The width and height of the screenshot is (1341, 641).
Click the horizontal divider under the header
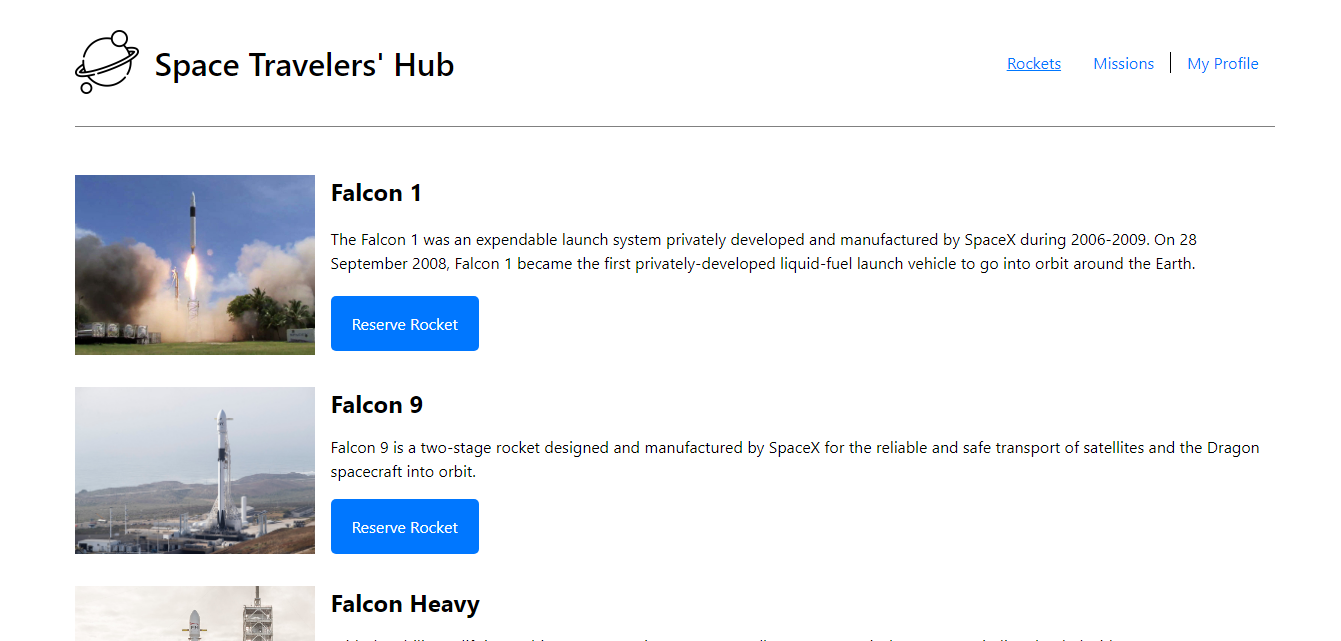click(x=675, y=126)
